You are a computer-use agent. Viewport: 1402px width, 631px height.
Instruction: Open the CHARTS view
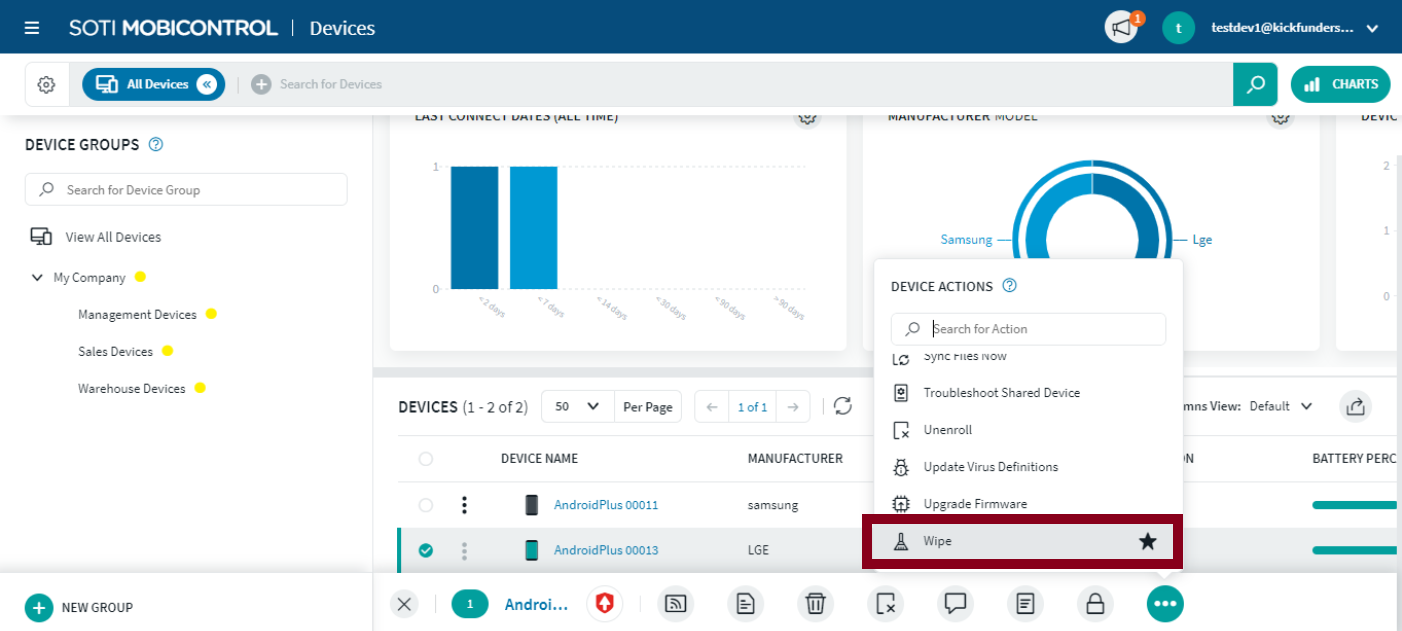tap(1341, 85)
